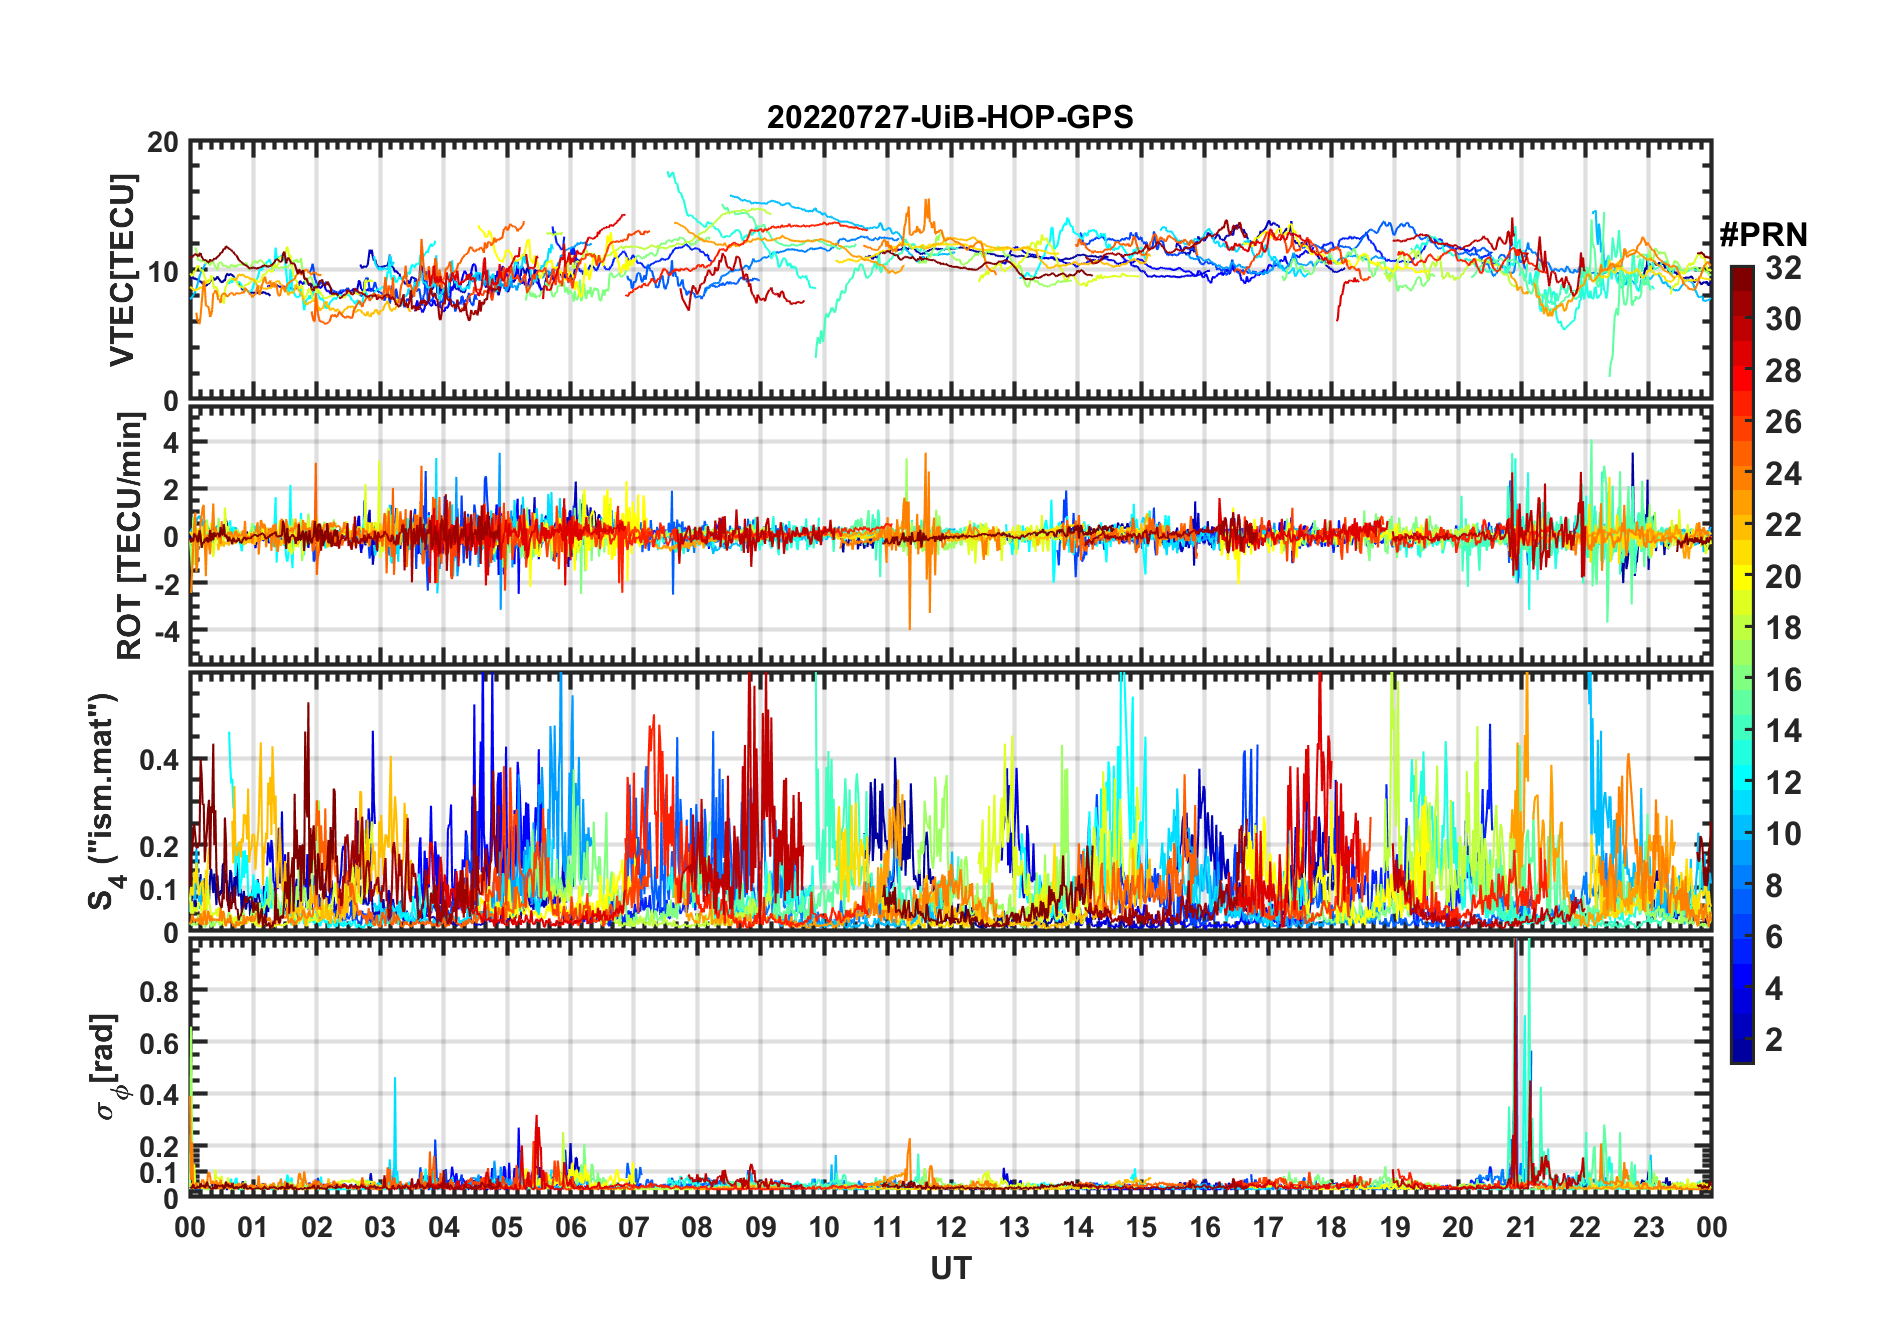Click the sigma-phi y-axis tick 0.8
The width and height of the screenshot is (1902, 1330).
pos(160,991)
